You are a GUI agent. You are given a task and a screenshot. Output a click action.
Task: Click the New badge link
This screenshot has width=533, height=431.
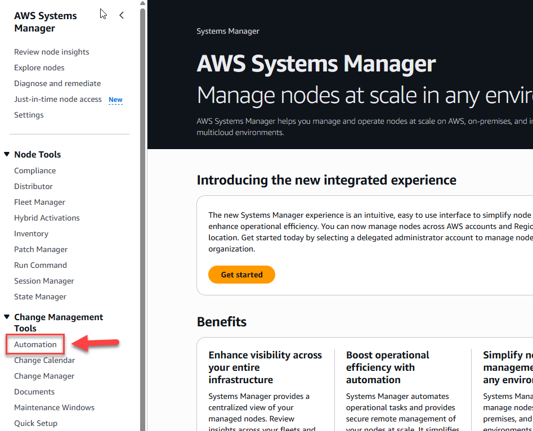(x=116, y=100)
